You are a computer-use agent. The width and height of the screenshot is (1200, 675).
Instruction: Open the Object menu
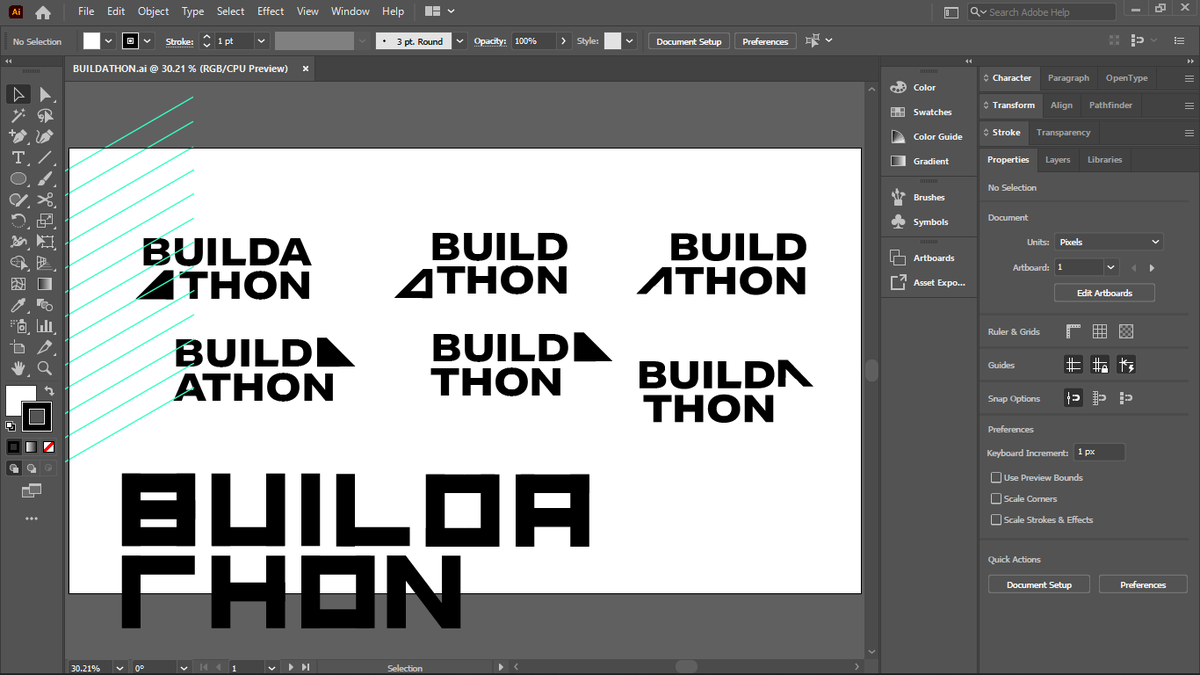153,12
